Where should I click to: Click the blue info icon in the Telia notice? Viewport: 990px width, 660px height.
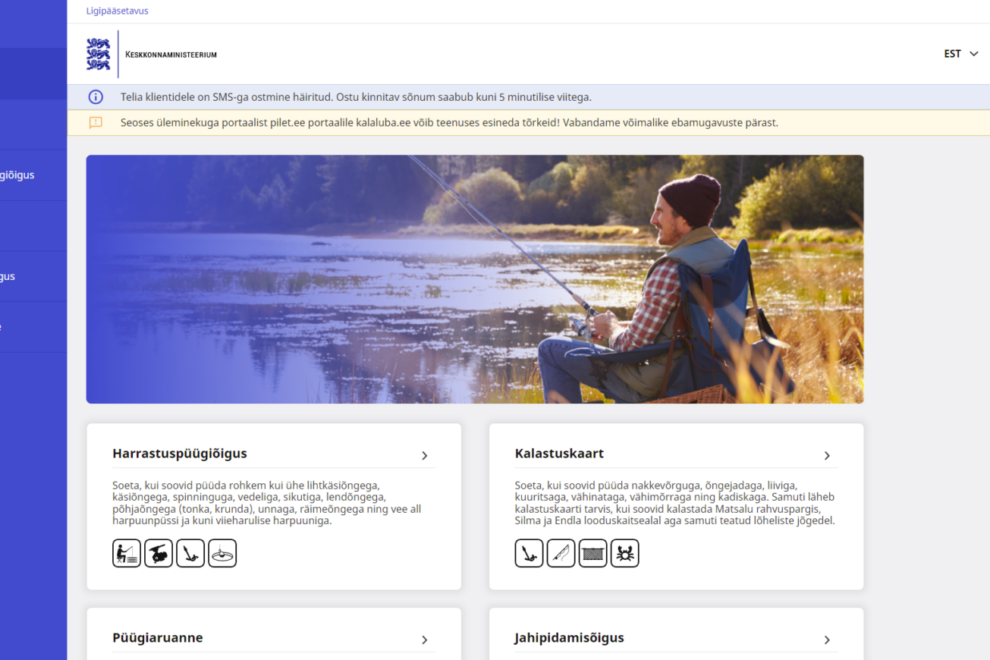pos(95,97)
